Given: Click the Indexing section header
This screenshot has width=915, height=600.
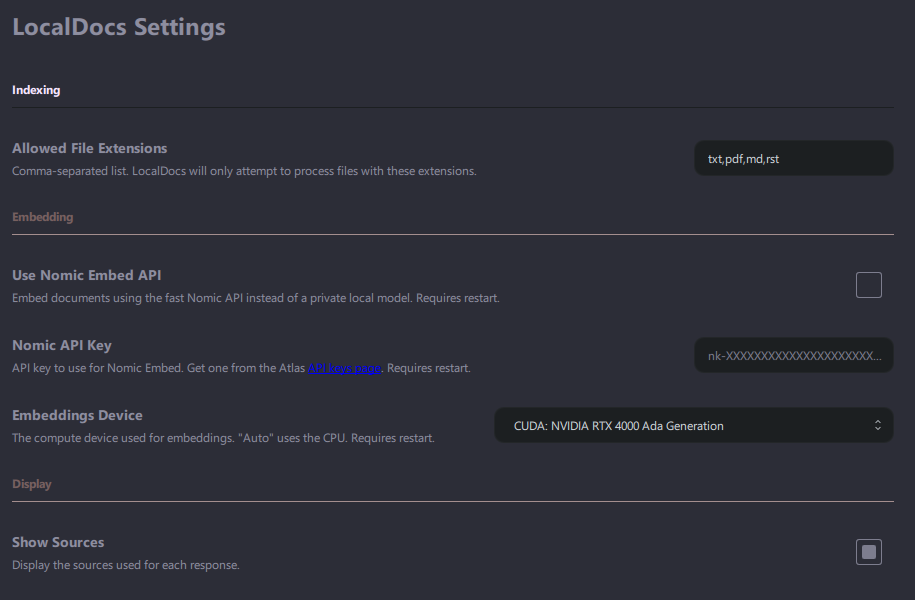Looking at the screenshot, I should 36,89.
